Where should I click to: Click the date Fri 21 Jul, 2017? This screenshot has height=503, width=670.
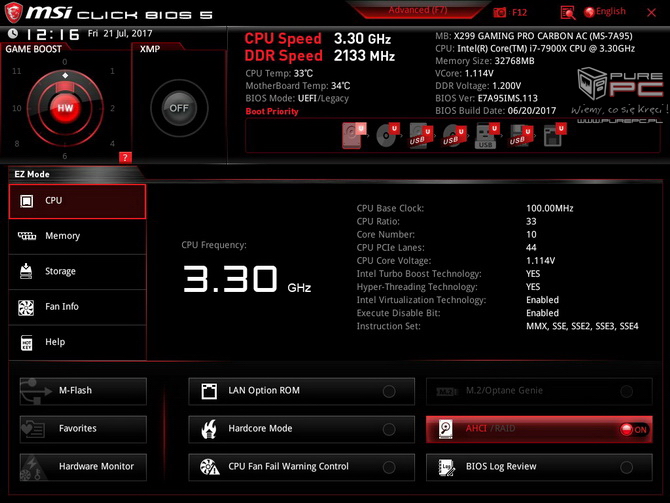pos(120,33)
